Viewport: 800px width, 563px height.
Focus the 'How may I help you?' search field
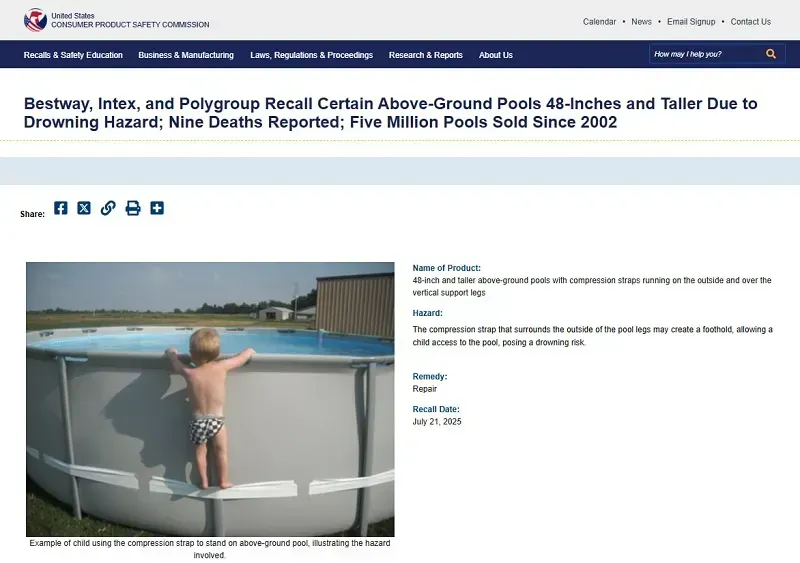[x=707, y=54]
